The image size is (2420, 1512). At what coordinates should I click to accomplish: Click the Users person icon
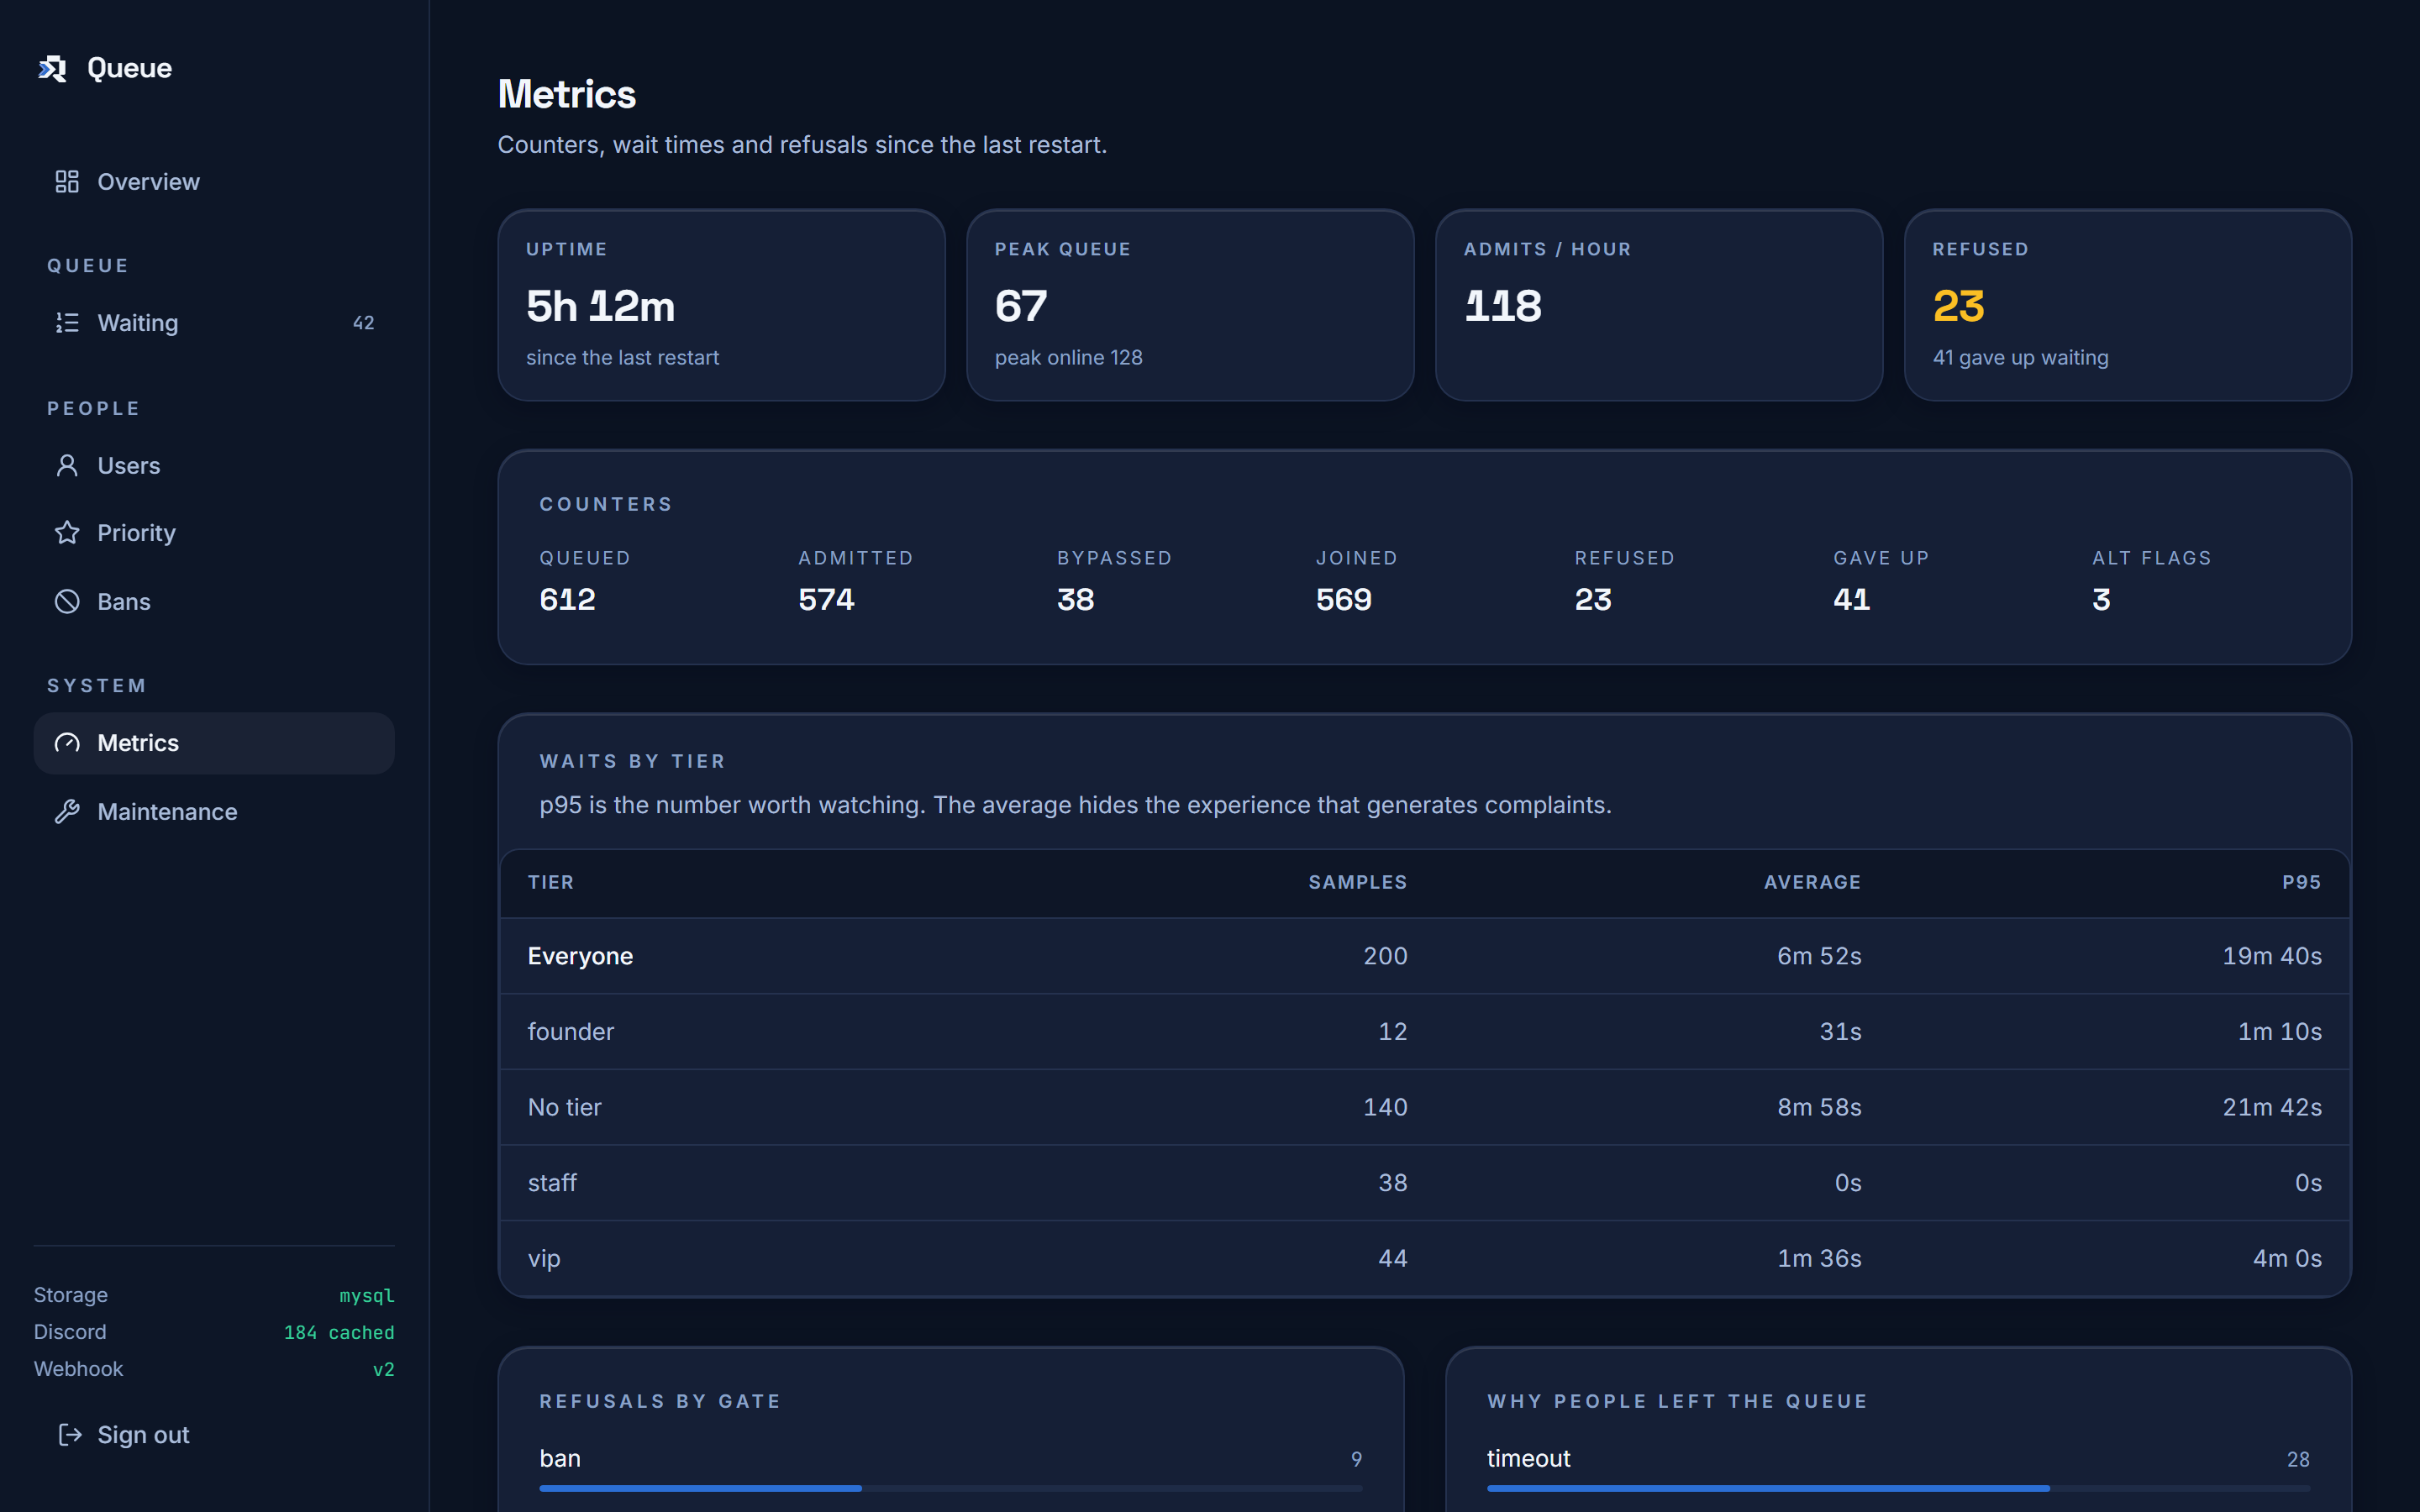[67, 465]
